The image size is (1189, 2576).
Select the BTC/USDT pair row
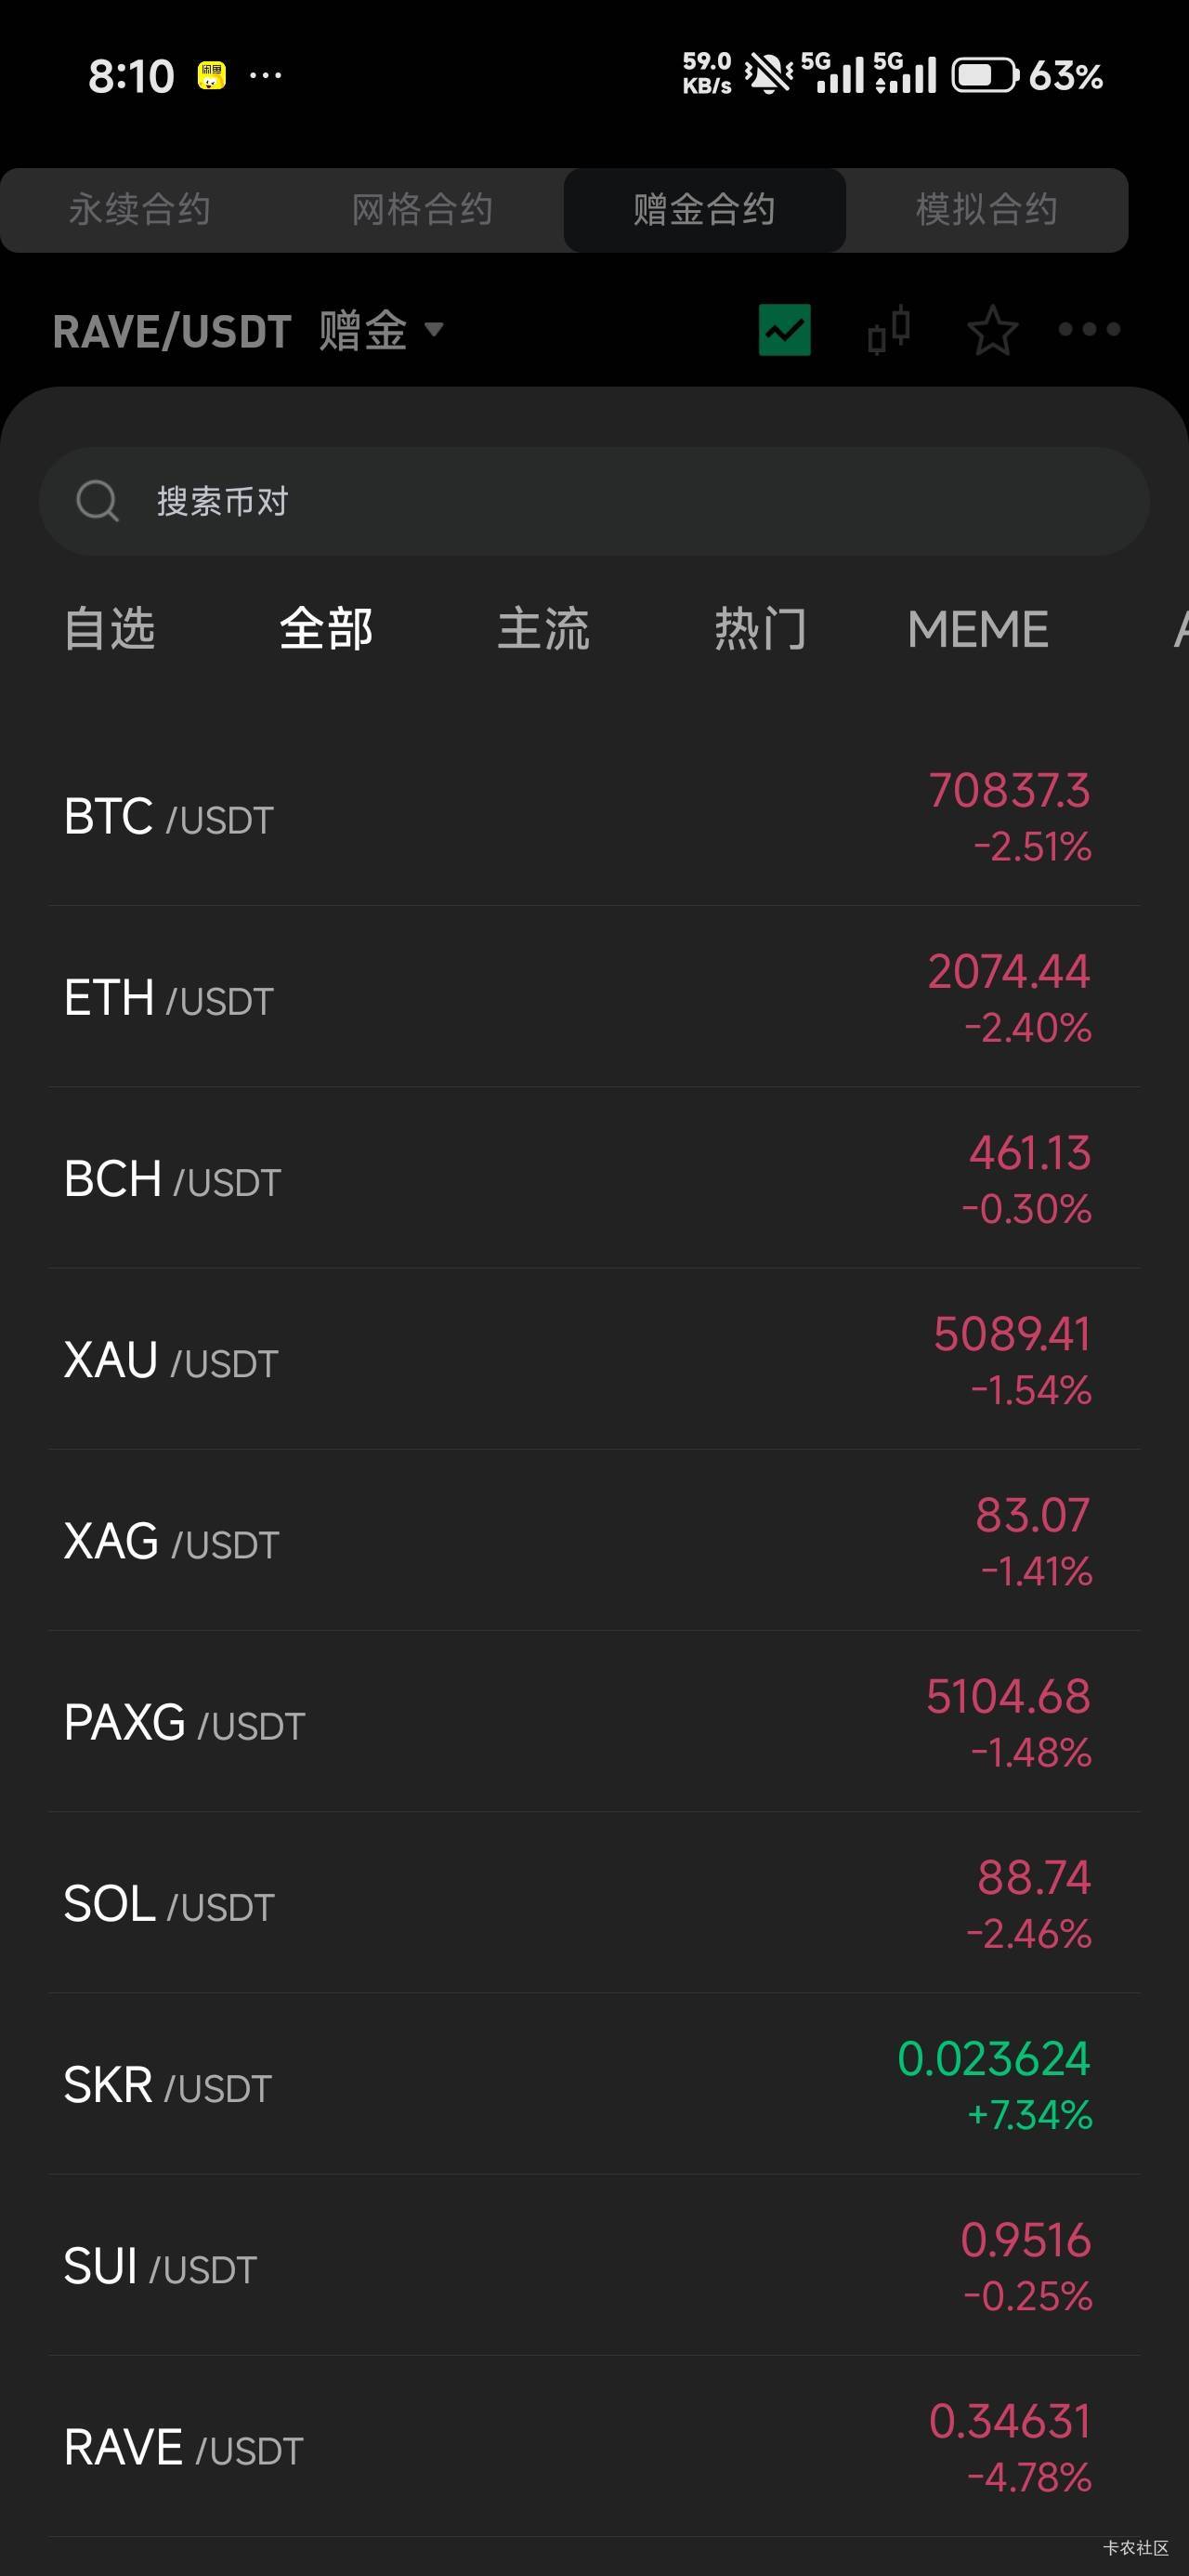594,817
